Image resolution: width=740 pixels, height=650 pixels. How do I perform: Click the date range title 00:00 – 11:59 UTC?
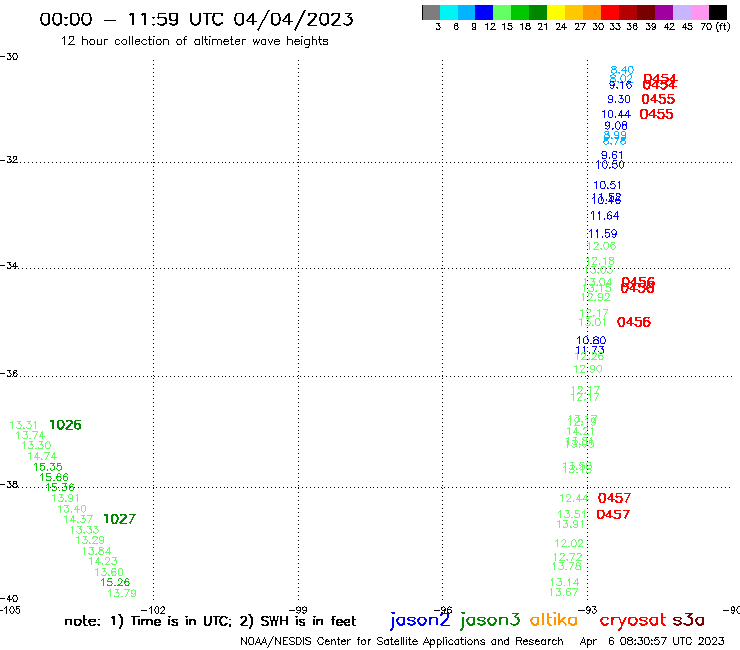coord(196,19)
